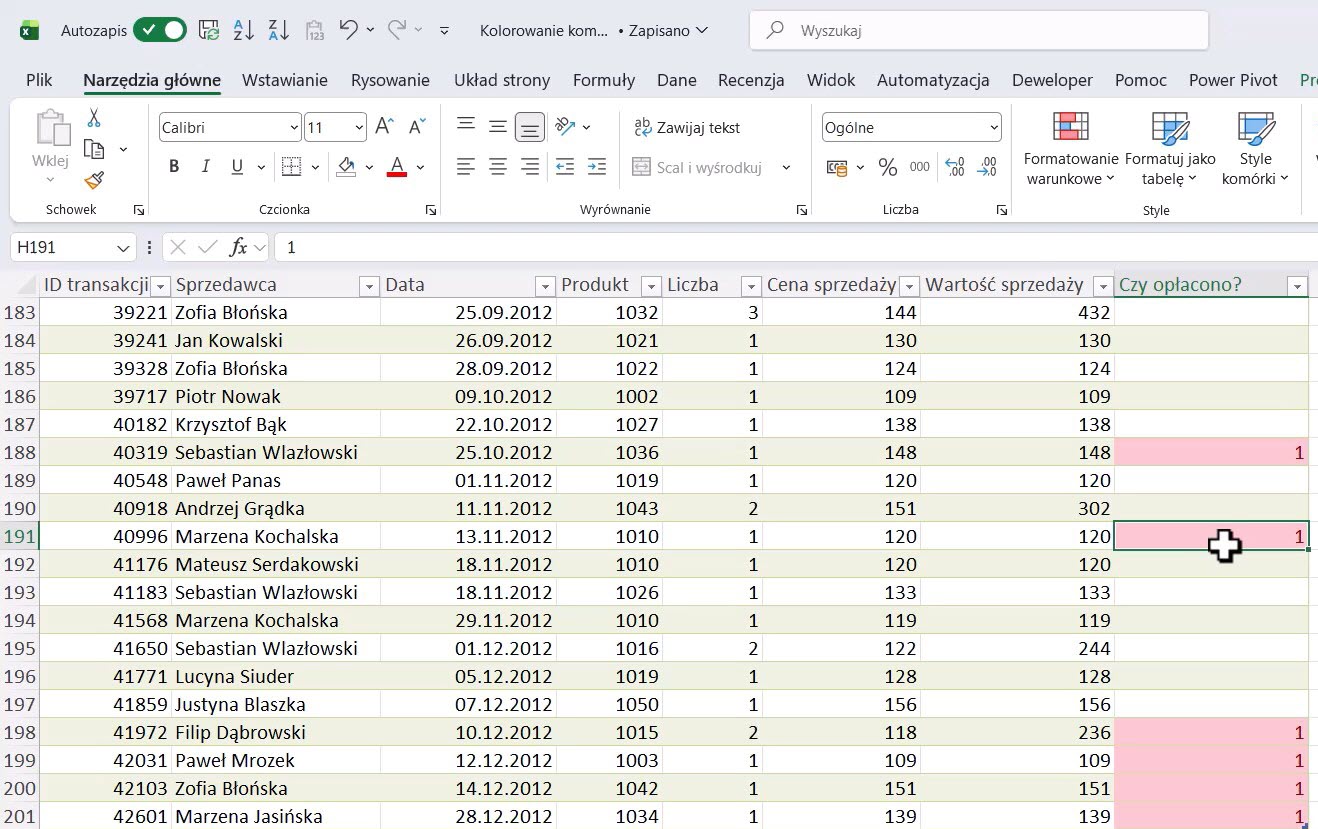Click the increase indent icon
1318x829 pixels.
tap(597, 167)
